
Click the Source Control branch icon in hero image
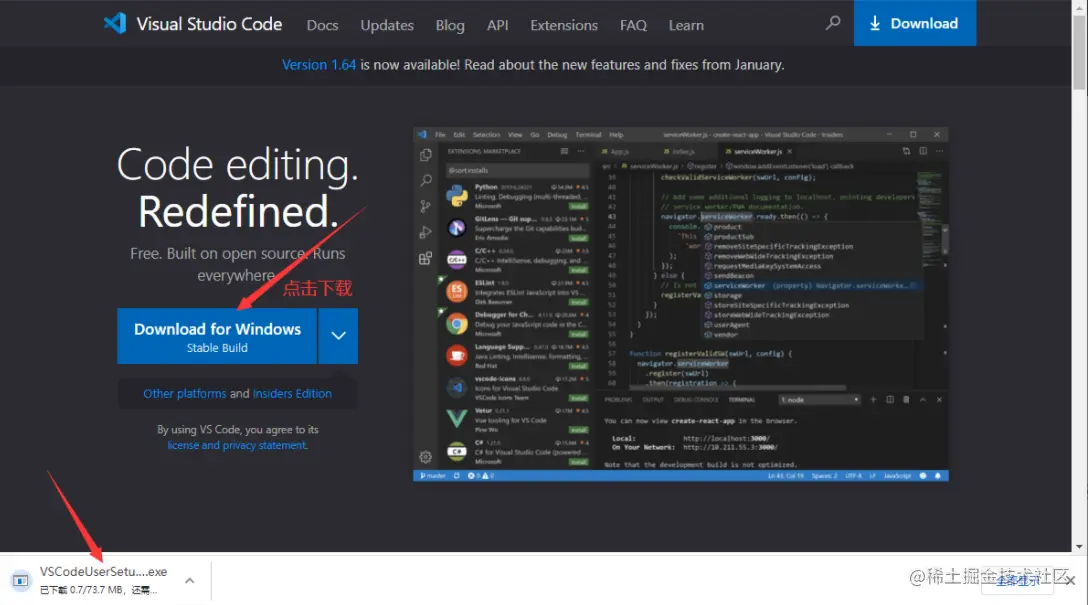click(425, 206)
